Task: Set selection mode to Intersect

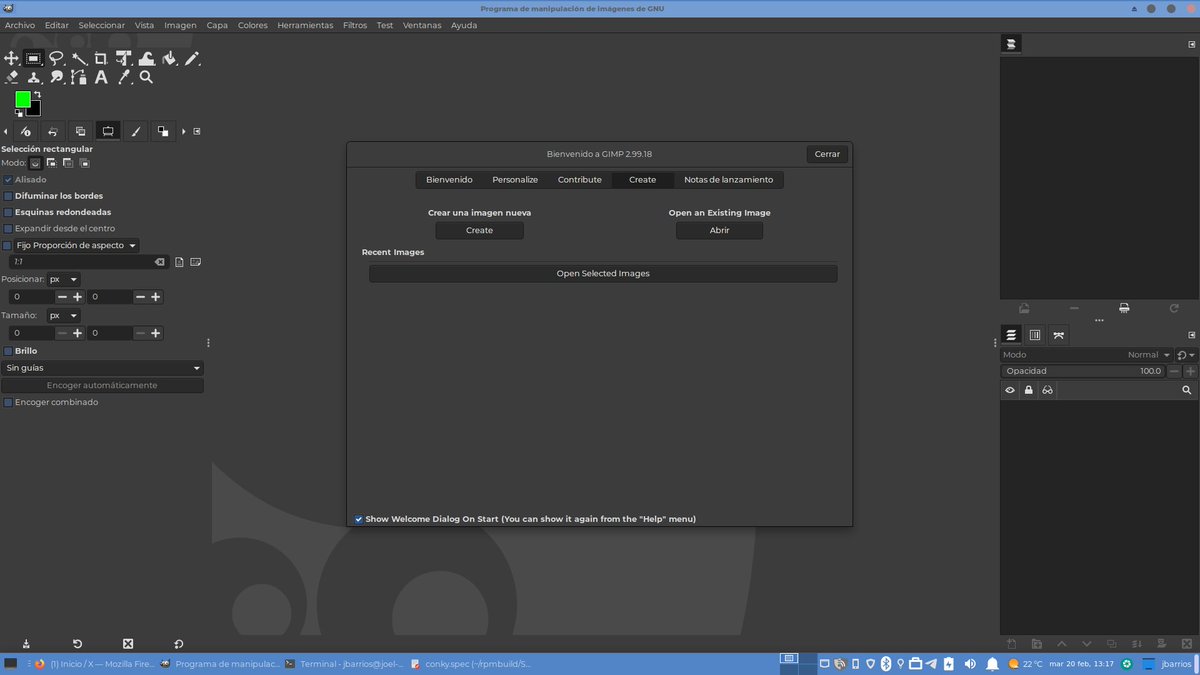Action: click(x=85, y=163)
